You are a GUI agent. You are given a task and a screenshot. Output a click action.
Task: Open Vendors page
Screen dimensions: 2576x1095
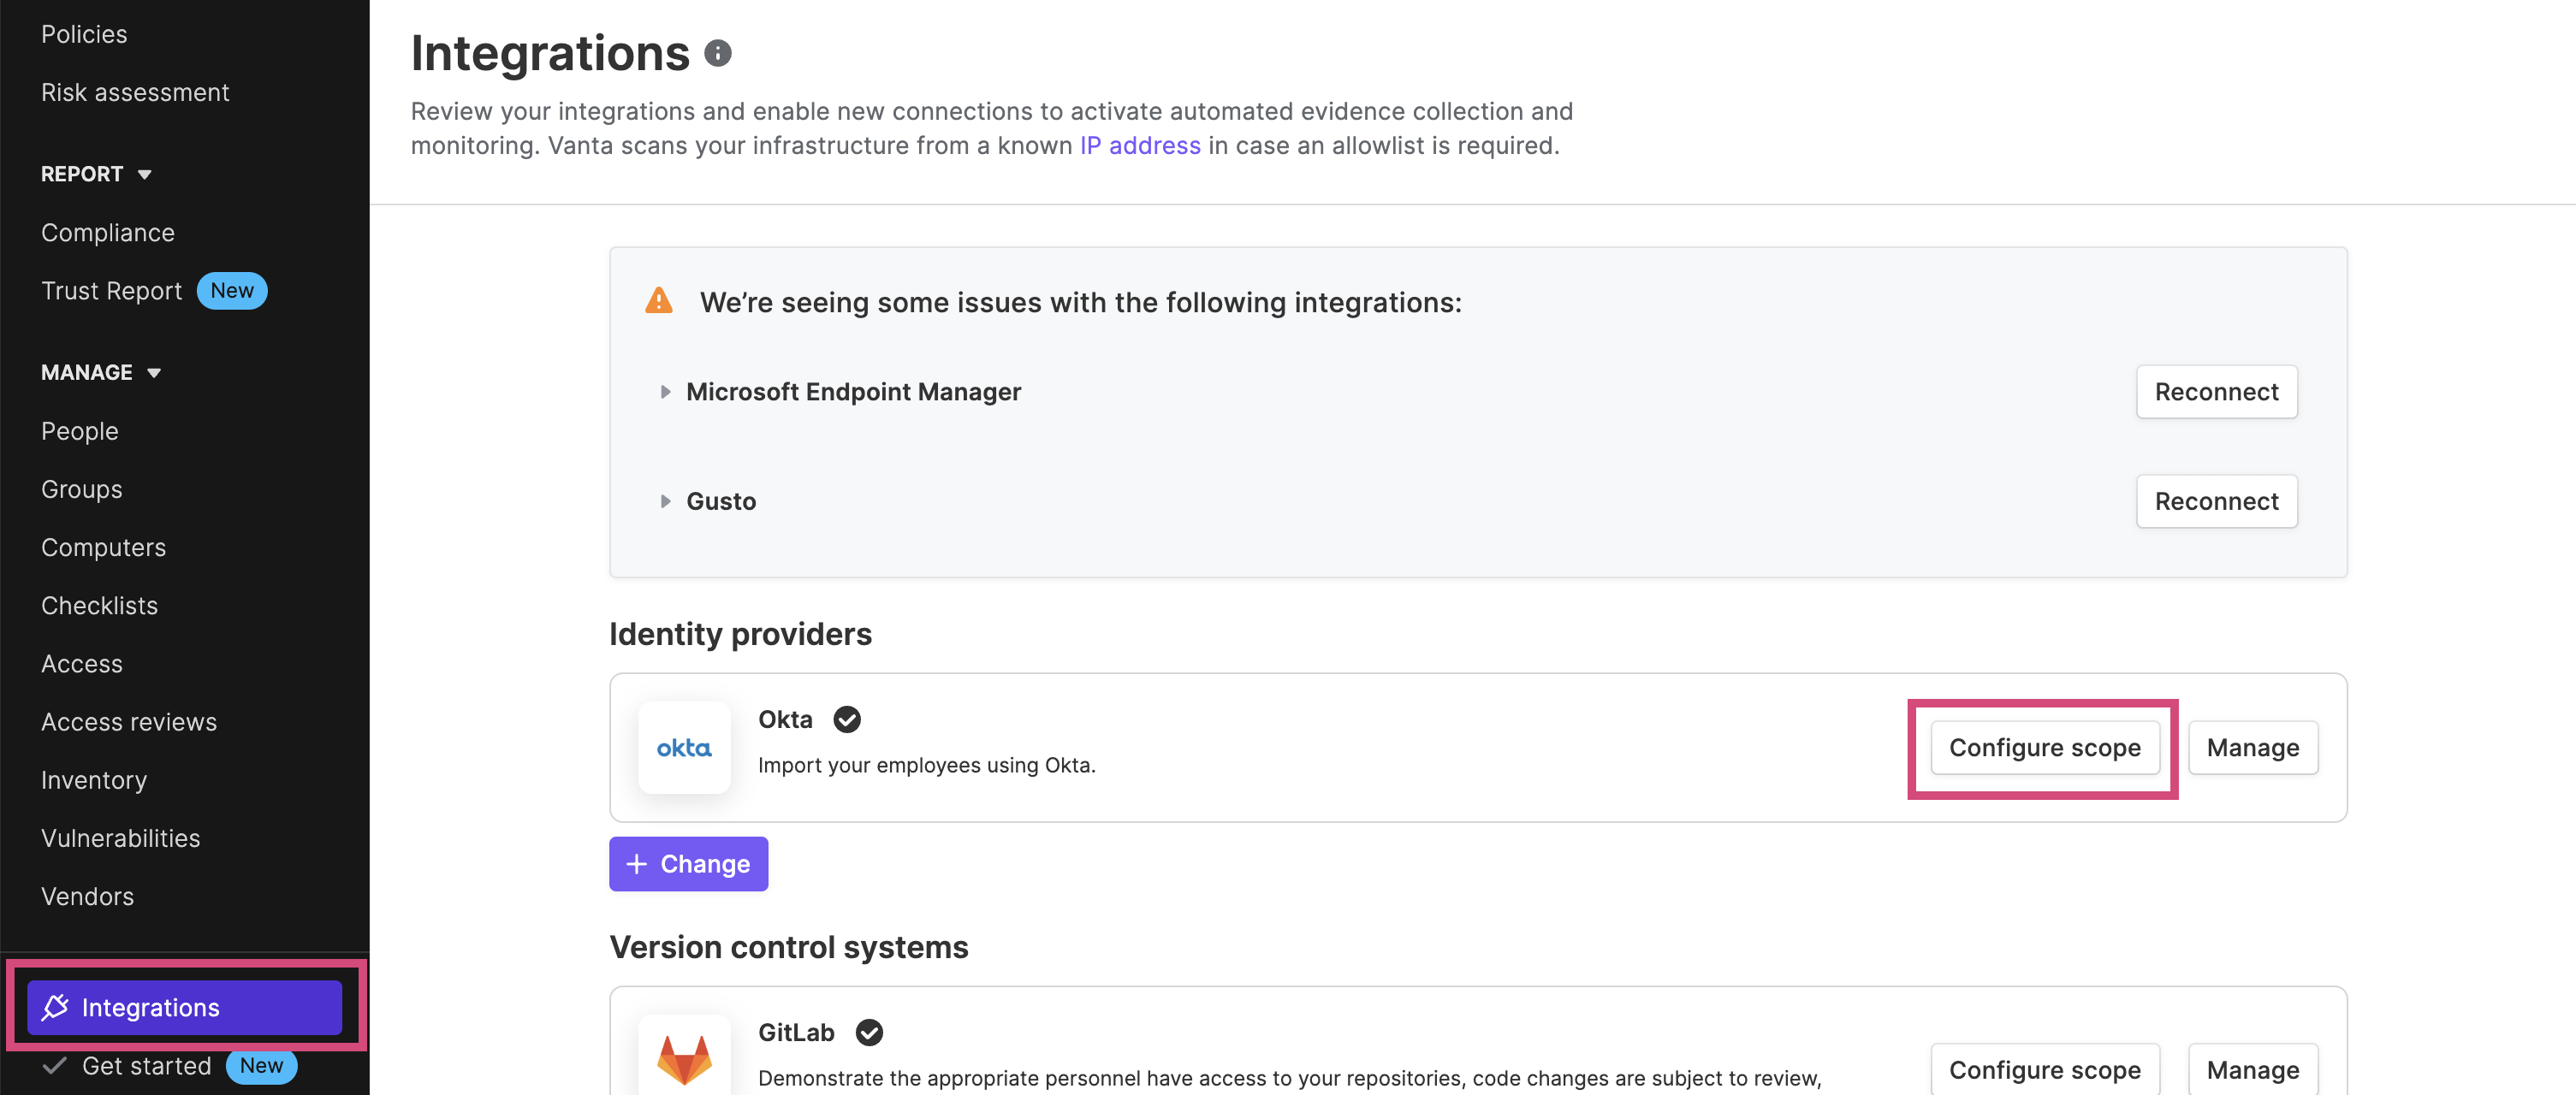87,896
